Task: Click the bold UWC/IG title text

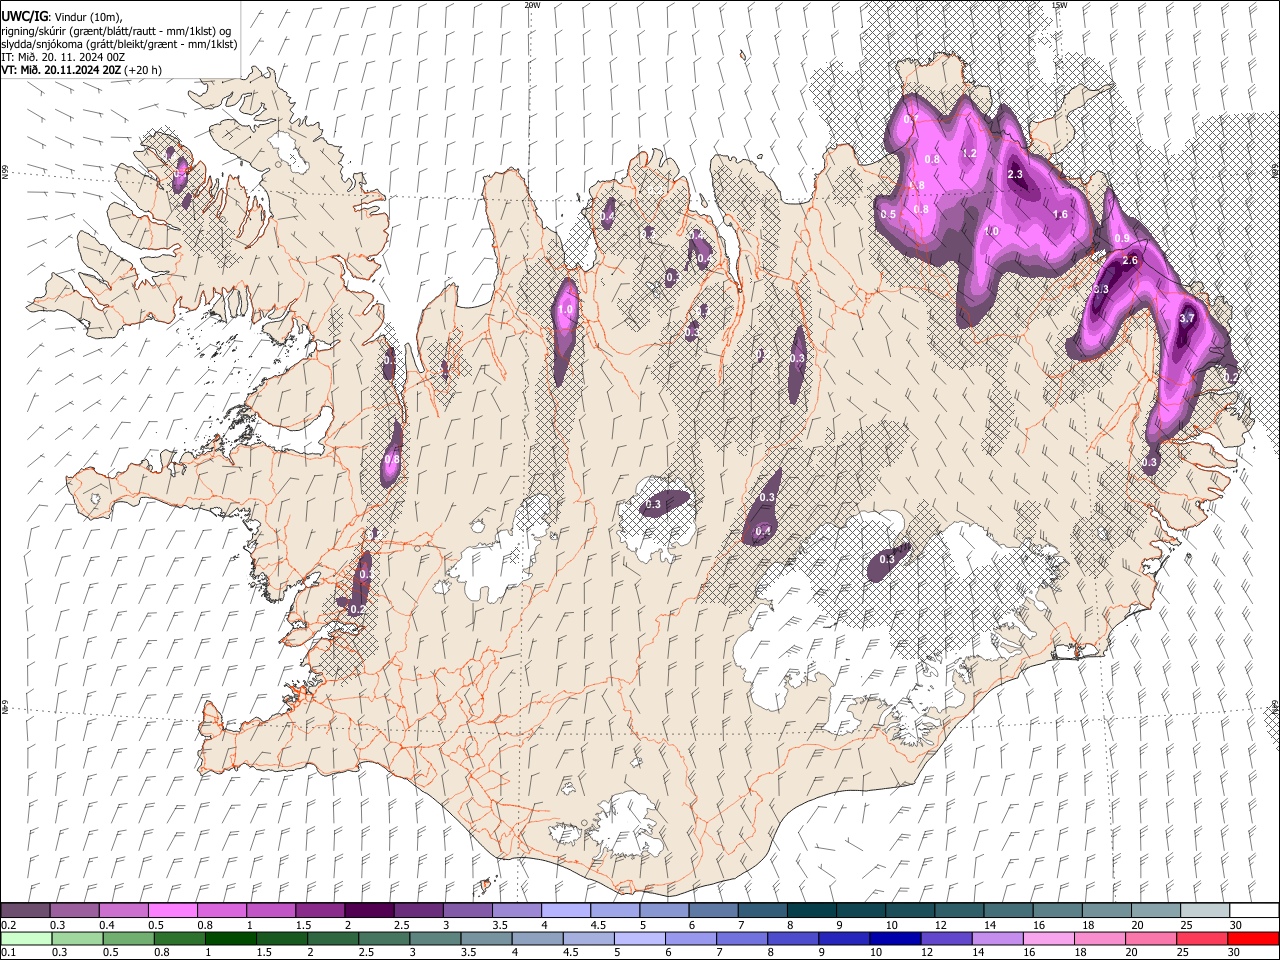Action: click(x=24, y=15)
